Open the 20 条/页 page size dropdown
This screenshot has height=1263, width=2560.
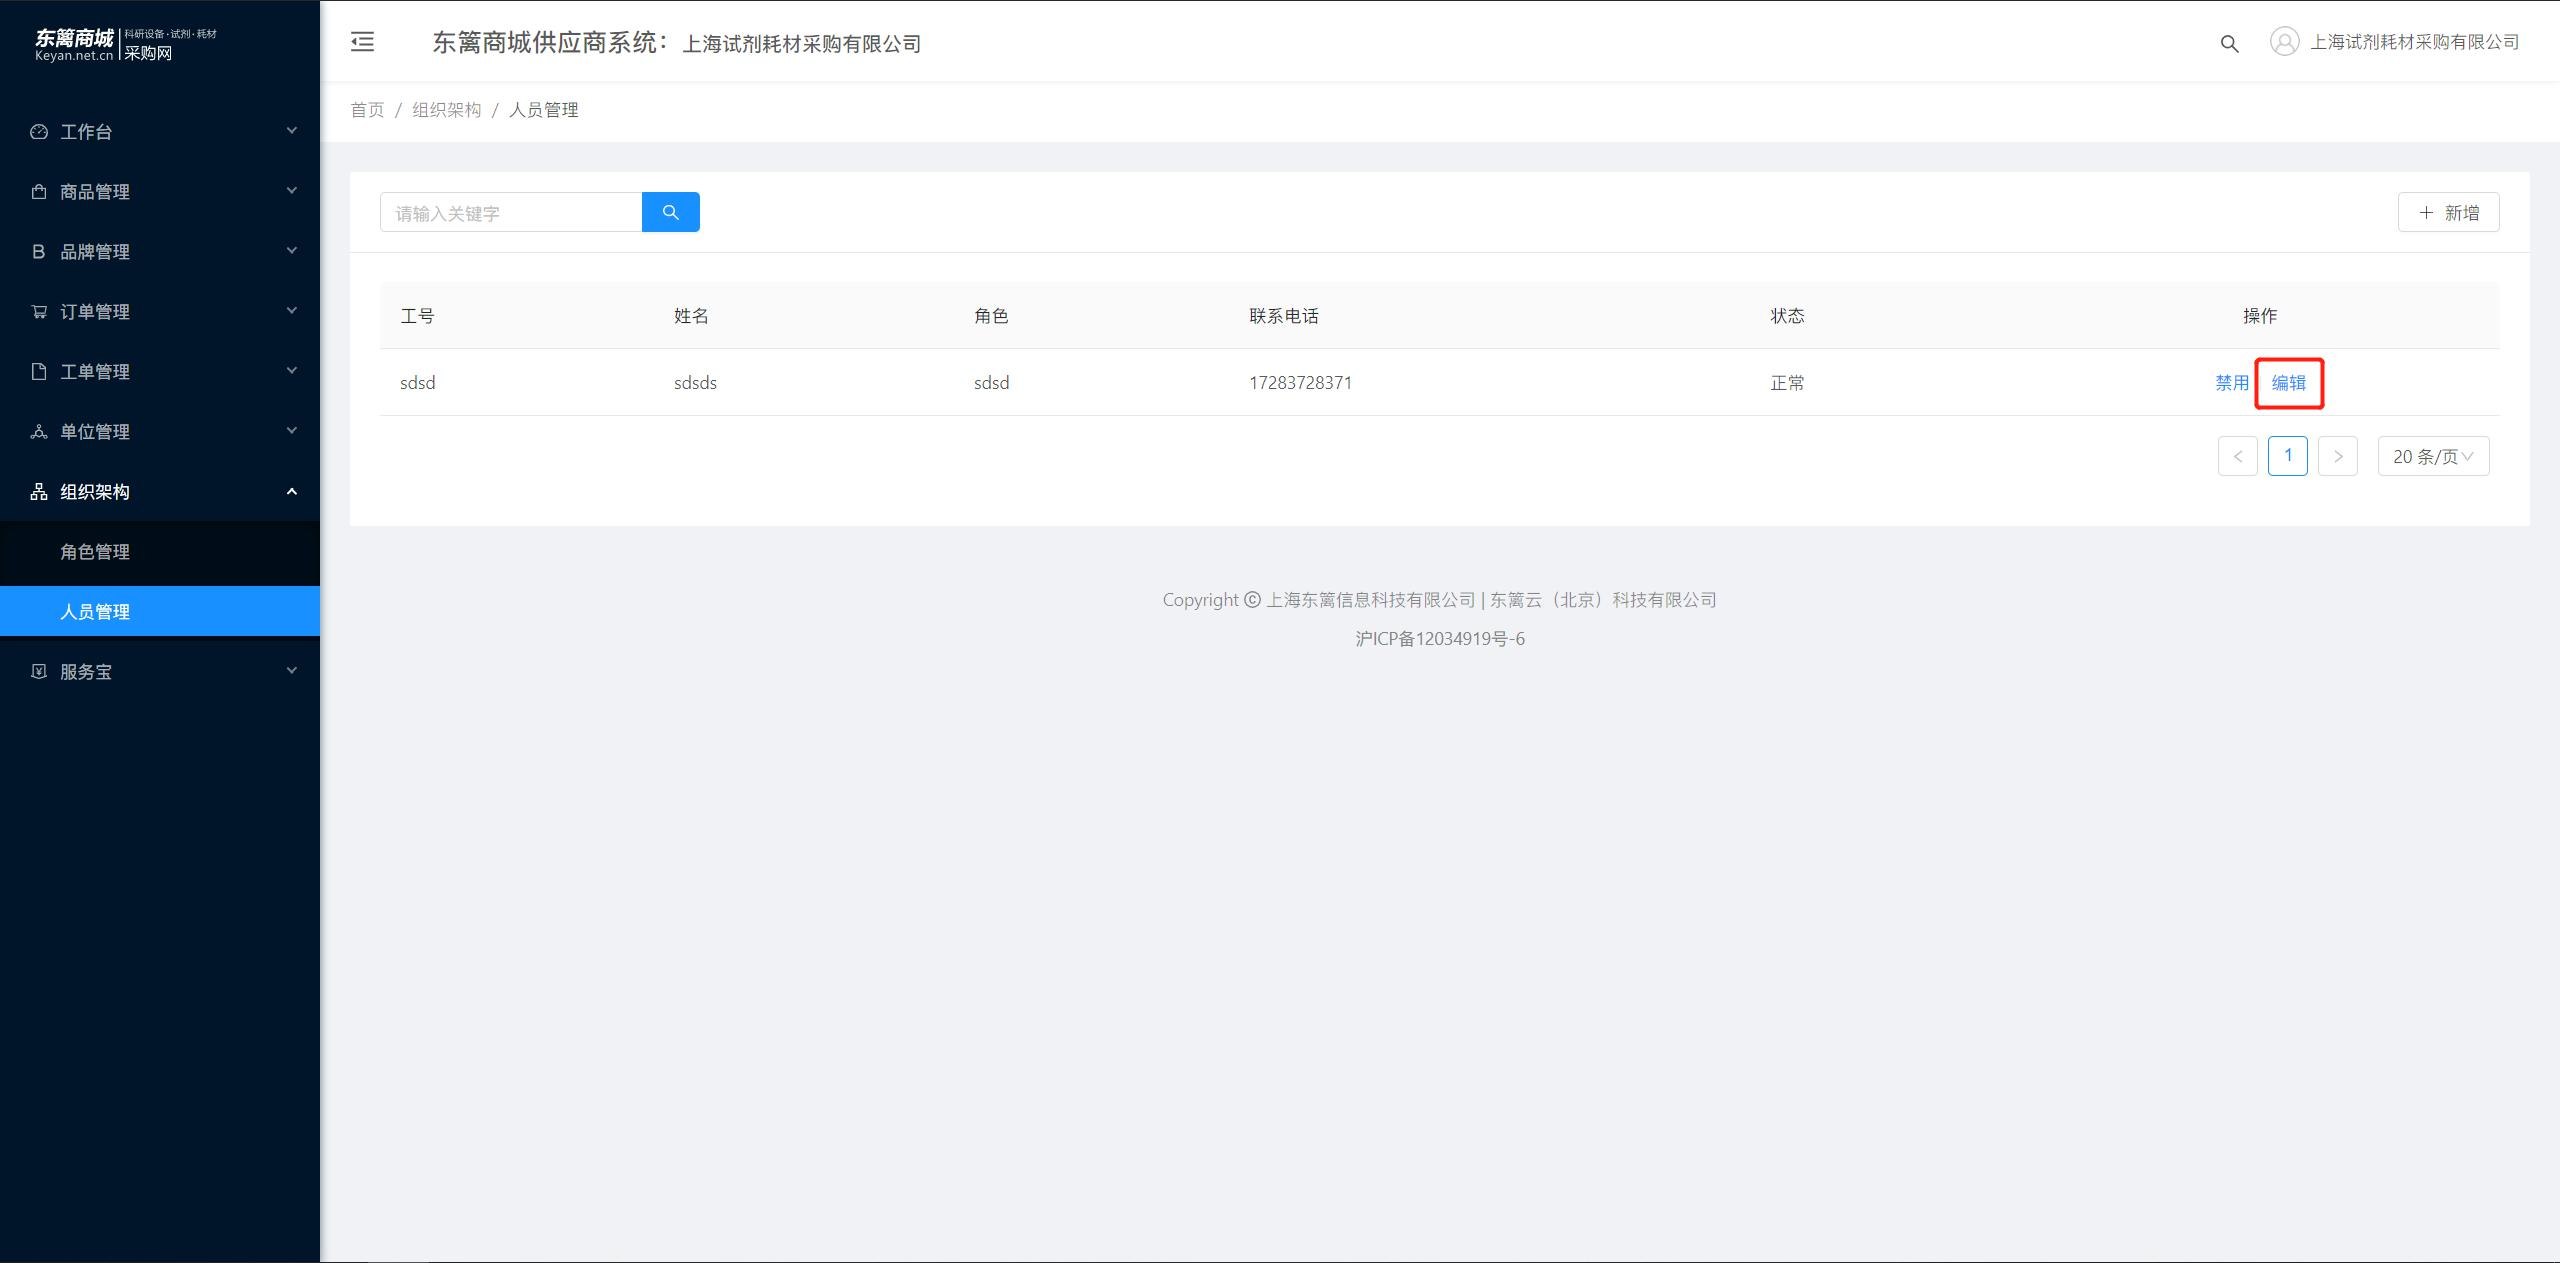(2433, 456)
